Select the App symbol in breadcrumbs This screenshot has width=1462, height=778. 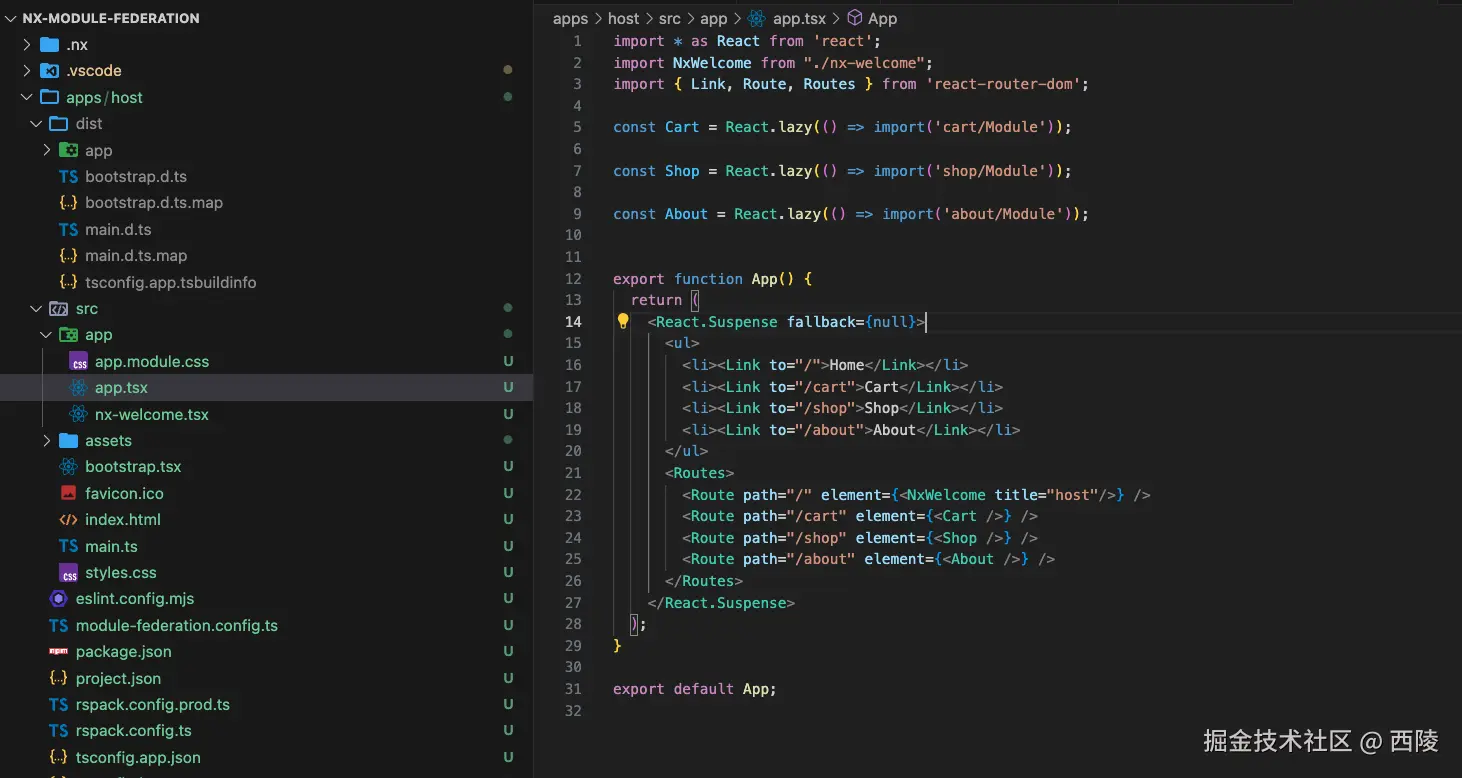(x=882, y=18)
